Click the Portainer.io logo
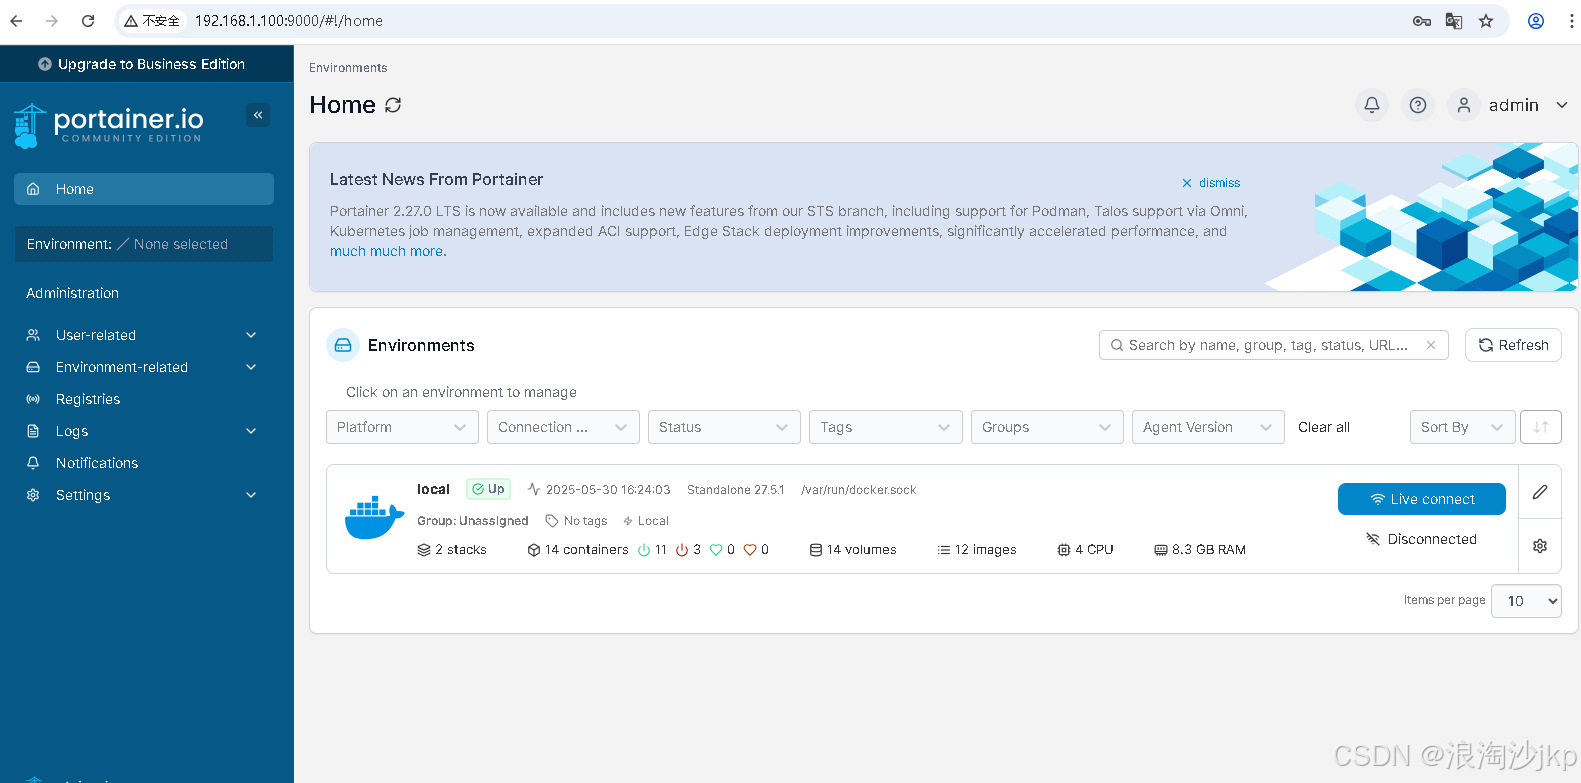Image resolution: width=1581 pixels, height=783 pixels. pos(109,125)
